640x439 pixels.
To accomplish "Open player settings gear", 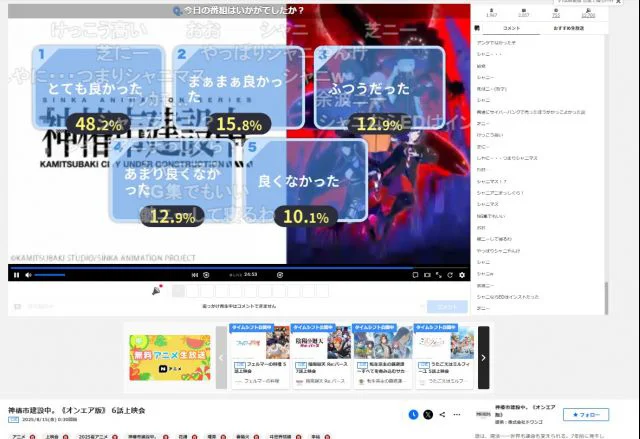I will coord(462,275).
